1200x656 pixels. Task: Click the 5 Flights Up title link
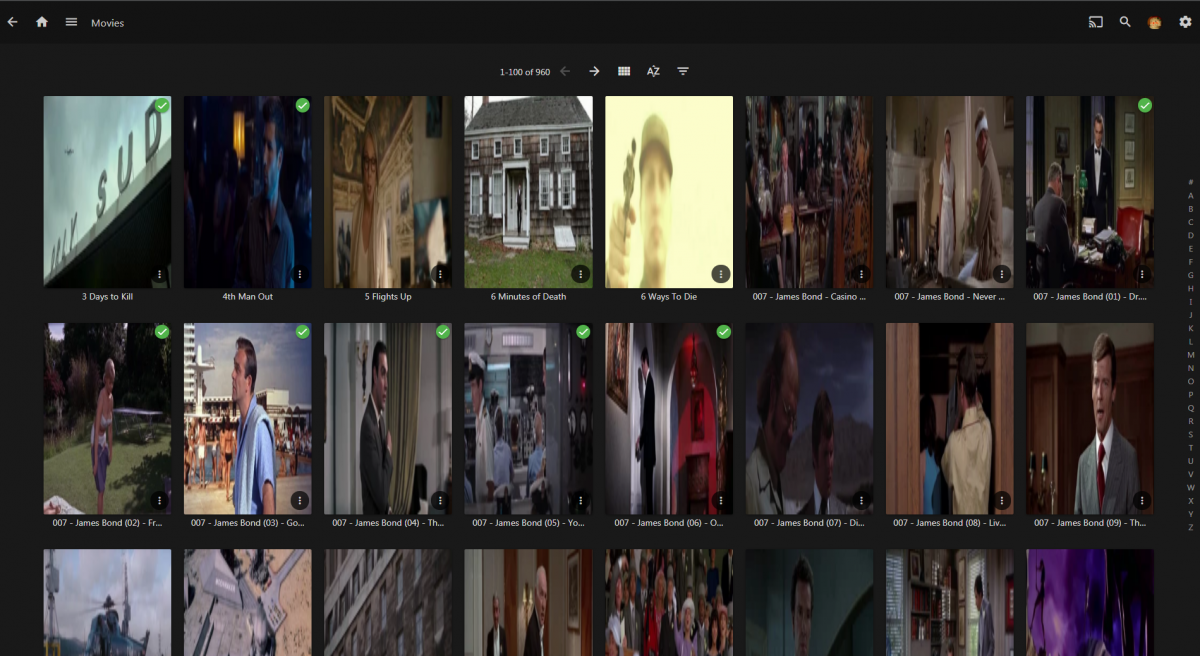(388, 297)
